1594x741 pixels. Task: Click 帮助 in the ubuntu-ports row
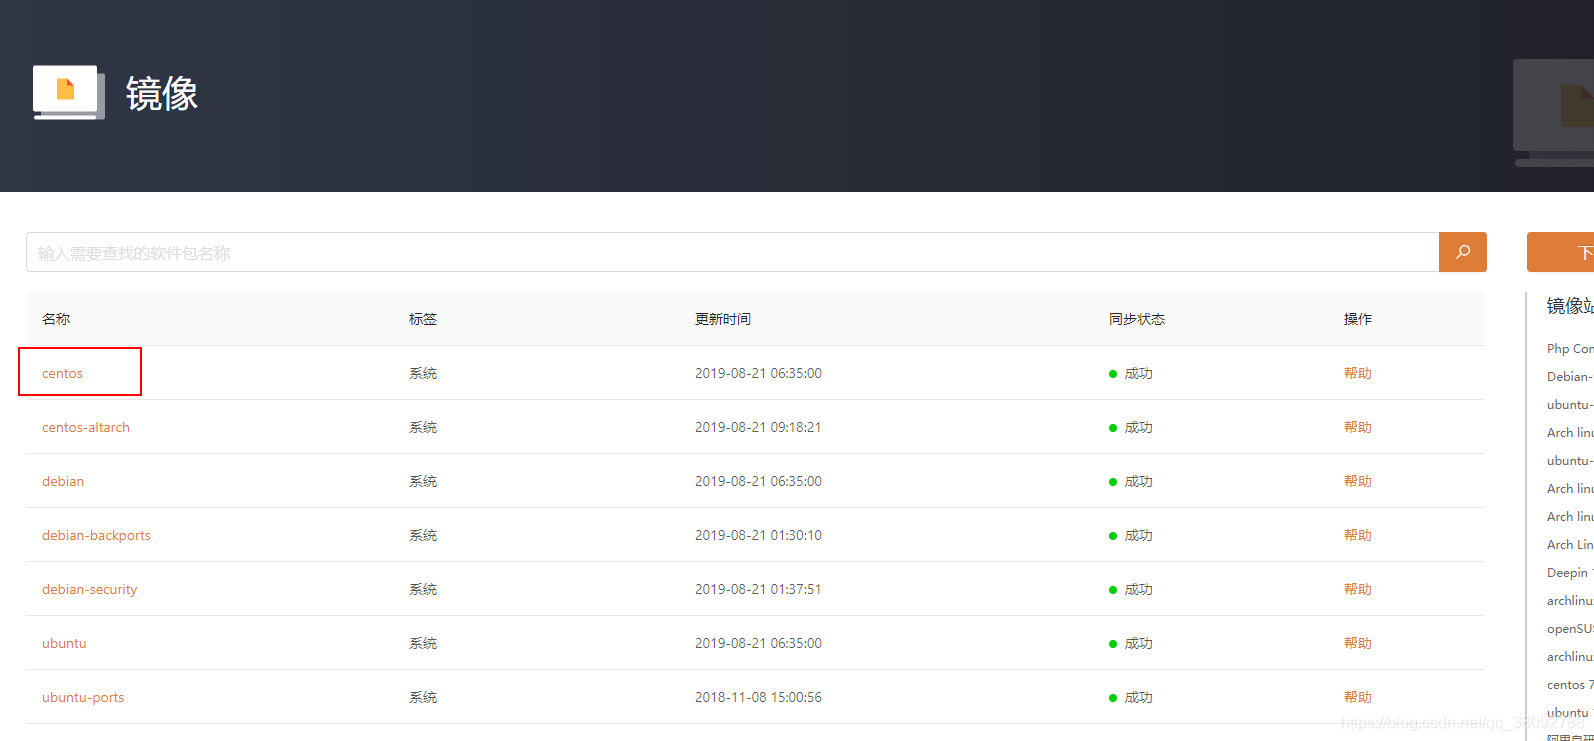(x=1357, y=697)
